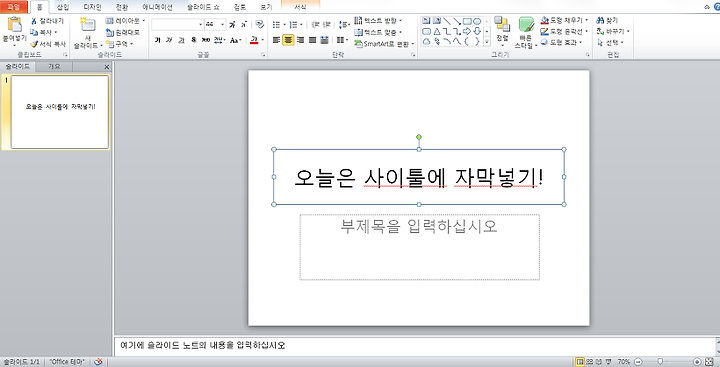
Task: Select the highlighted center-align button
Action: (x=288, y=40)
